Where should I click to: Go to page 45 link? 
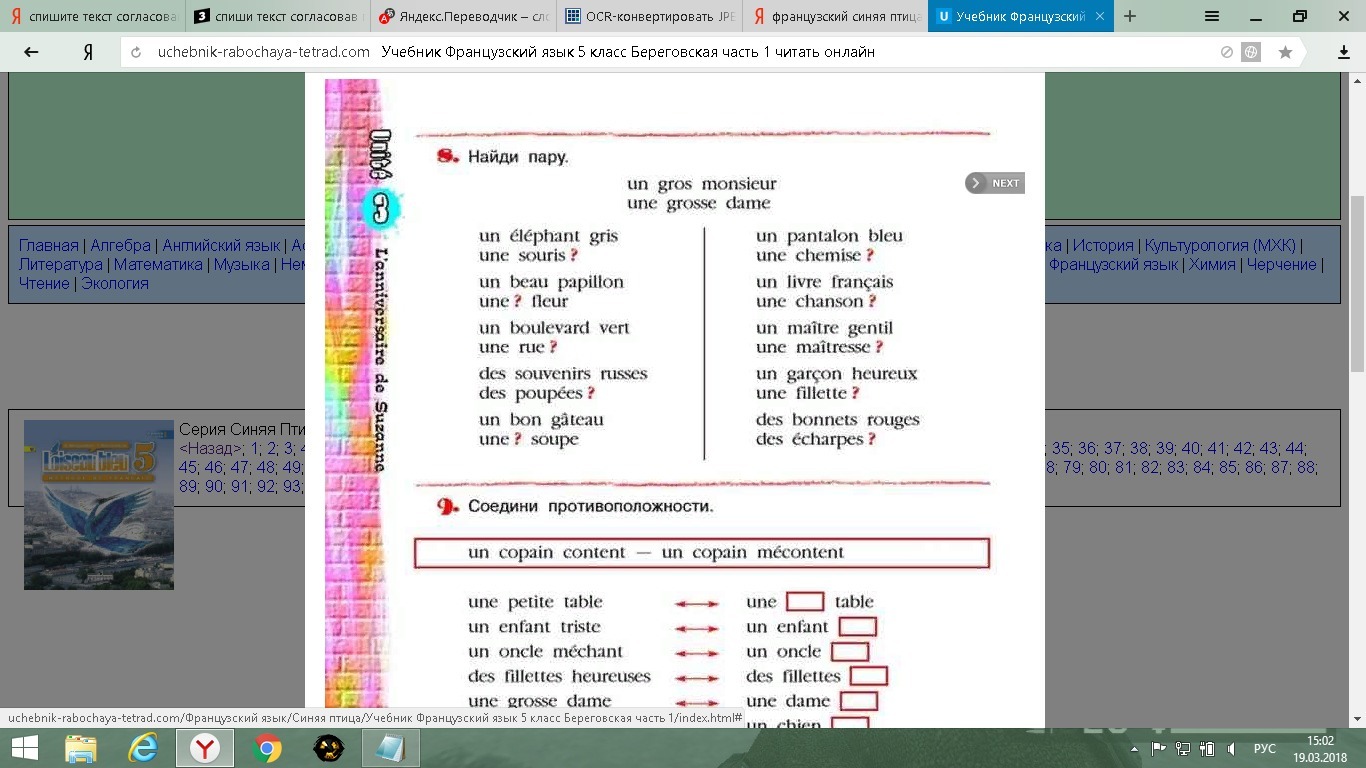[x=188, y=467]
